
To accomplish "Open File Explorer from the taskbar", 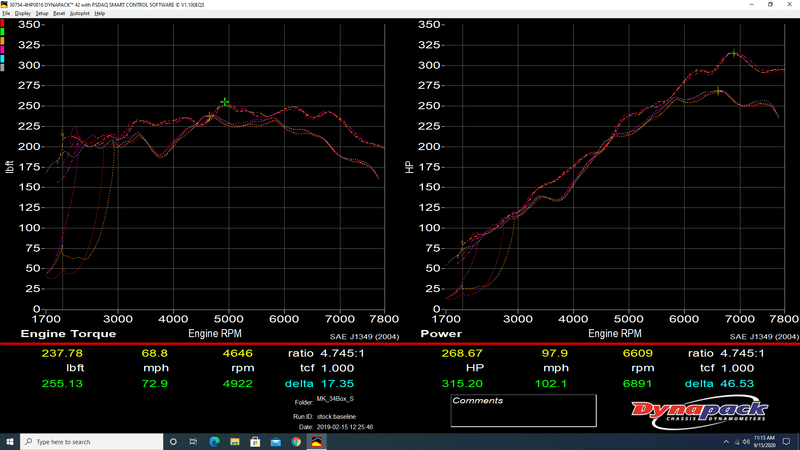I will pyautogui.click(x=236, y=441).
